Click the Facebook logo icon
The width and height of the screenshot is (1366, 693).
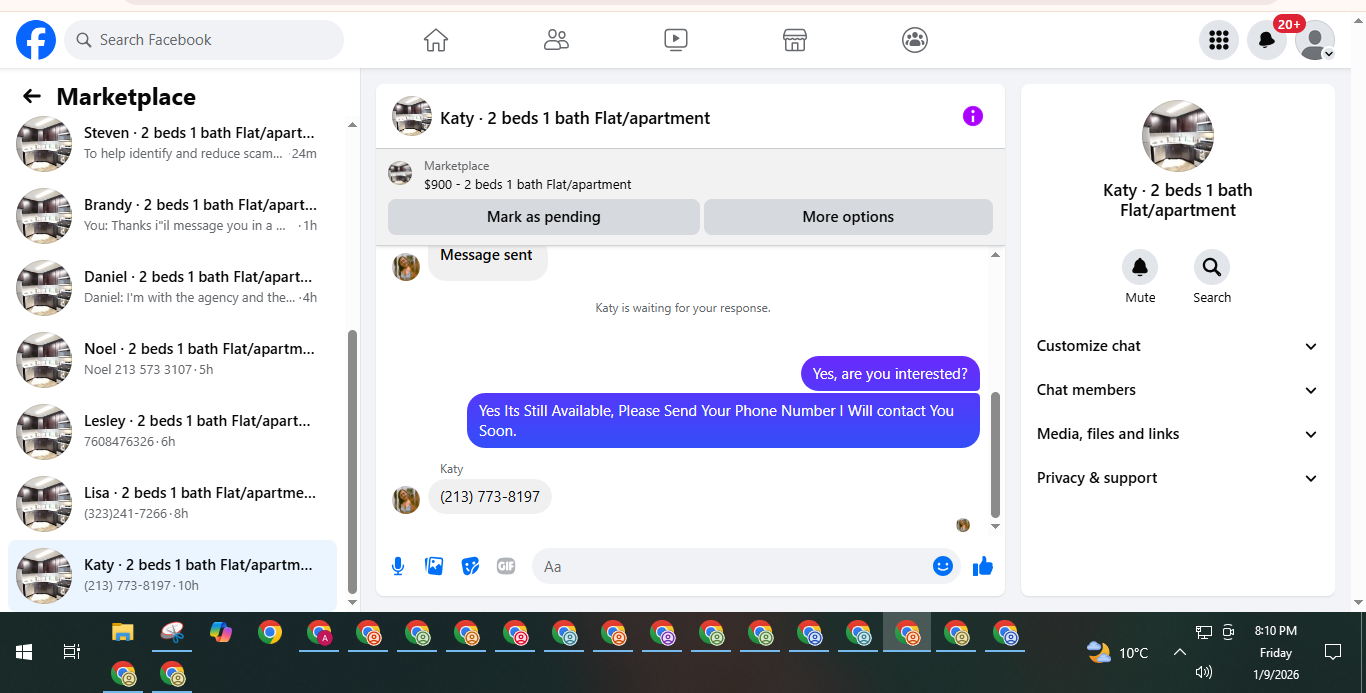click(36, 40)
